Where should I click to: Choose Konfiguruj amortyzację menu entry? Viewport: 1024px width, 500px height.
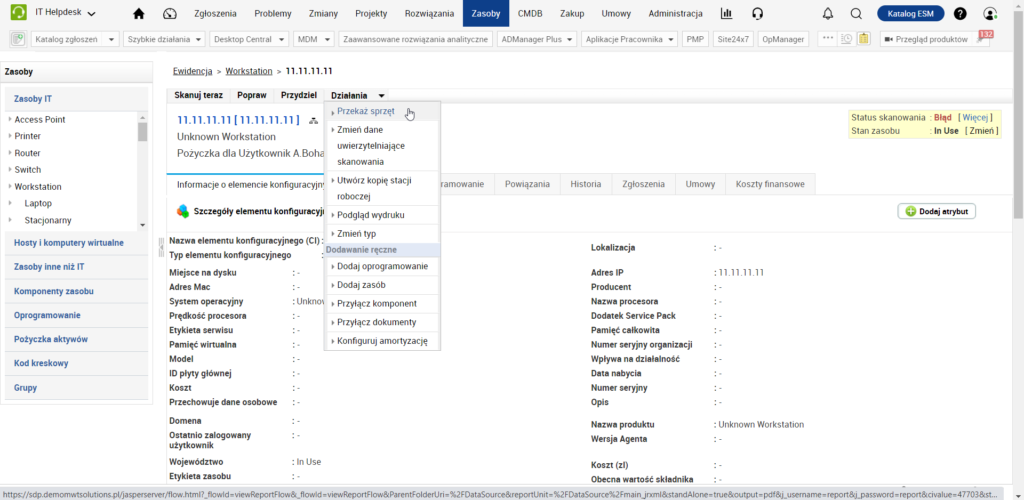[382, 341]
